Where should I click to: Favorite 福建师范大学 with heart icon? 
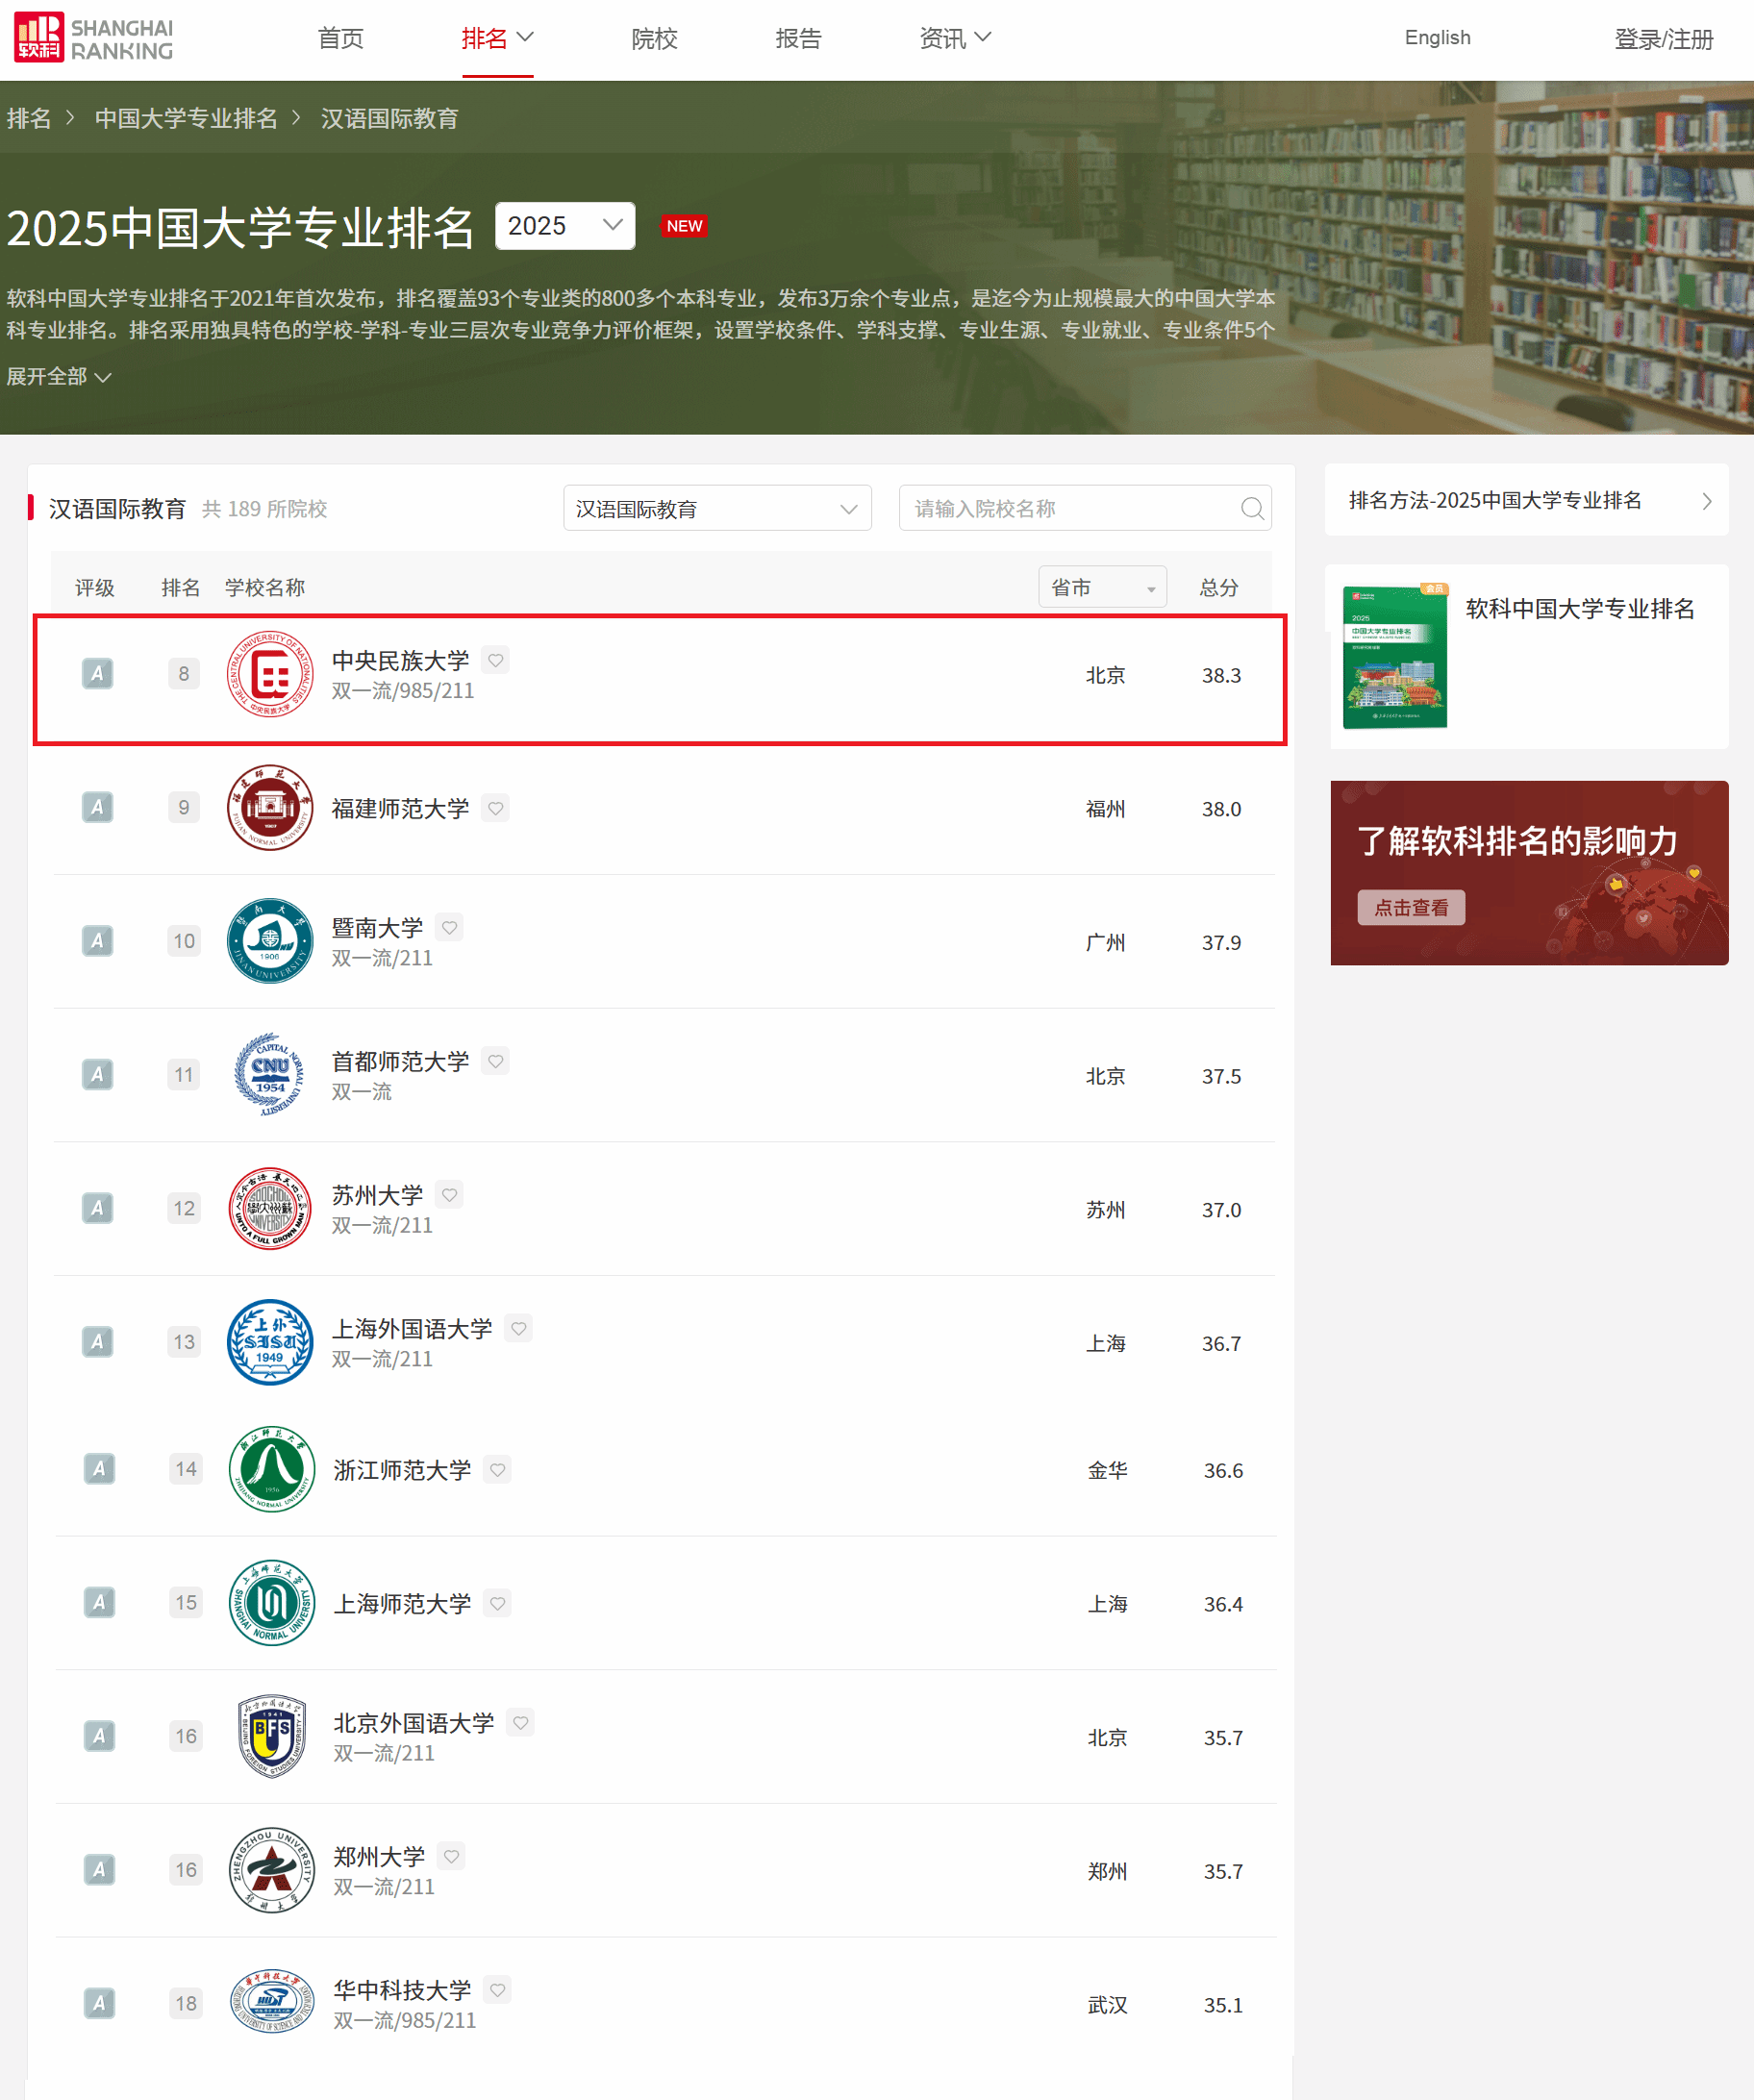(x=496, y=808)
